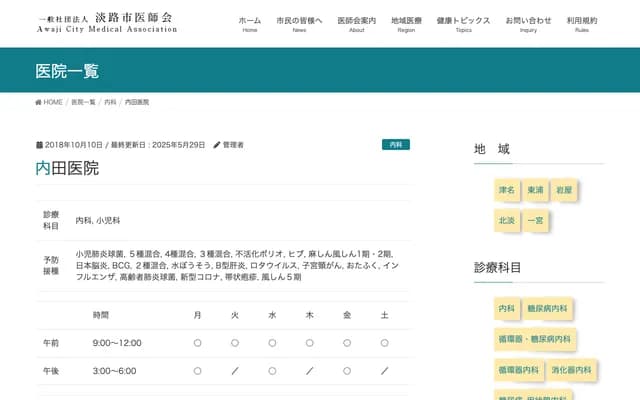Go to お問い合わせ (Inquiry) page
The height and width of the screenshot is (400, 640).
pos(528,24)
